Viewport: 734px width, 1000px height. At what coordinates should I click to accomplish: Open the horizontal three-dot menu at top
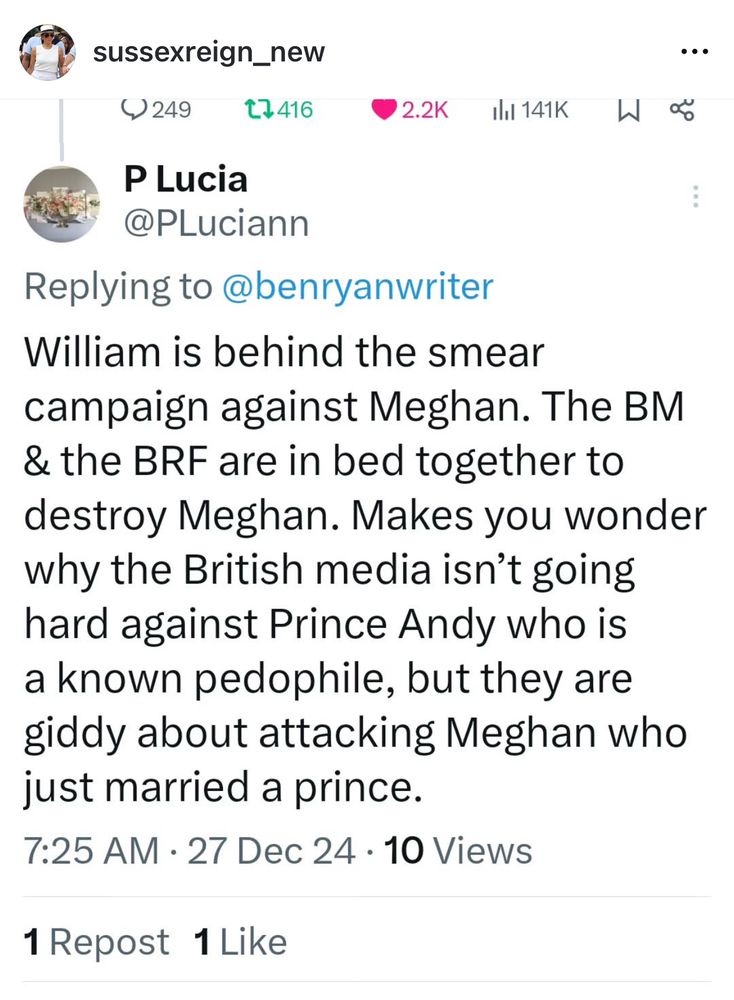(x=694, y=52)
